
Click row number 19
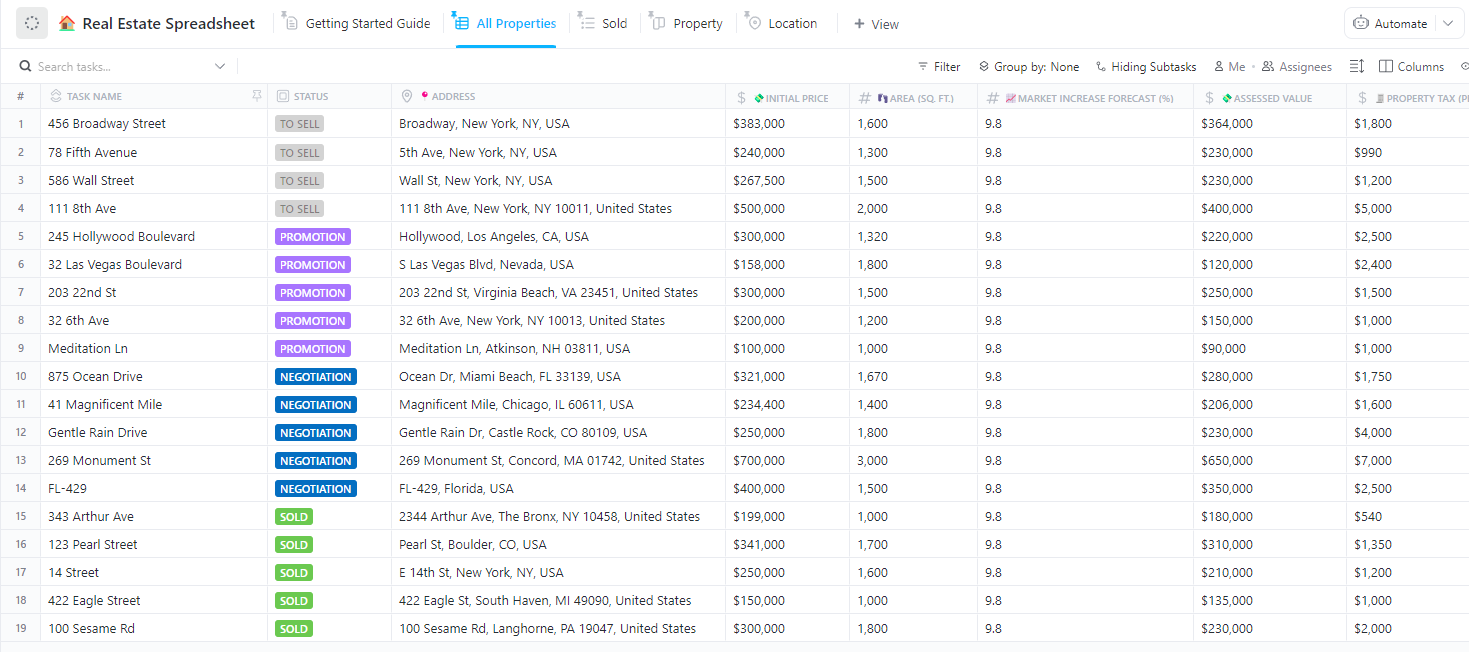20,629
